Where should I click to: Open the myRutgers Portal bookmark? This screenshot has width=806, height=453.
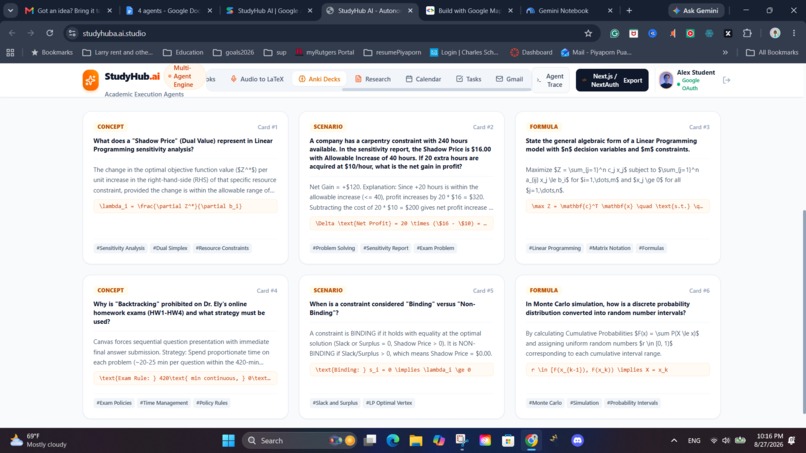(x=325, y=52)
